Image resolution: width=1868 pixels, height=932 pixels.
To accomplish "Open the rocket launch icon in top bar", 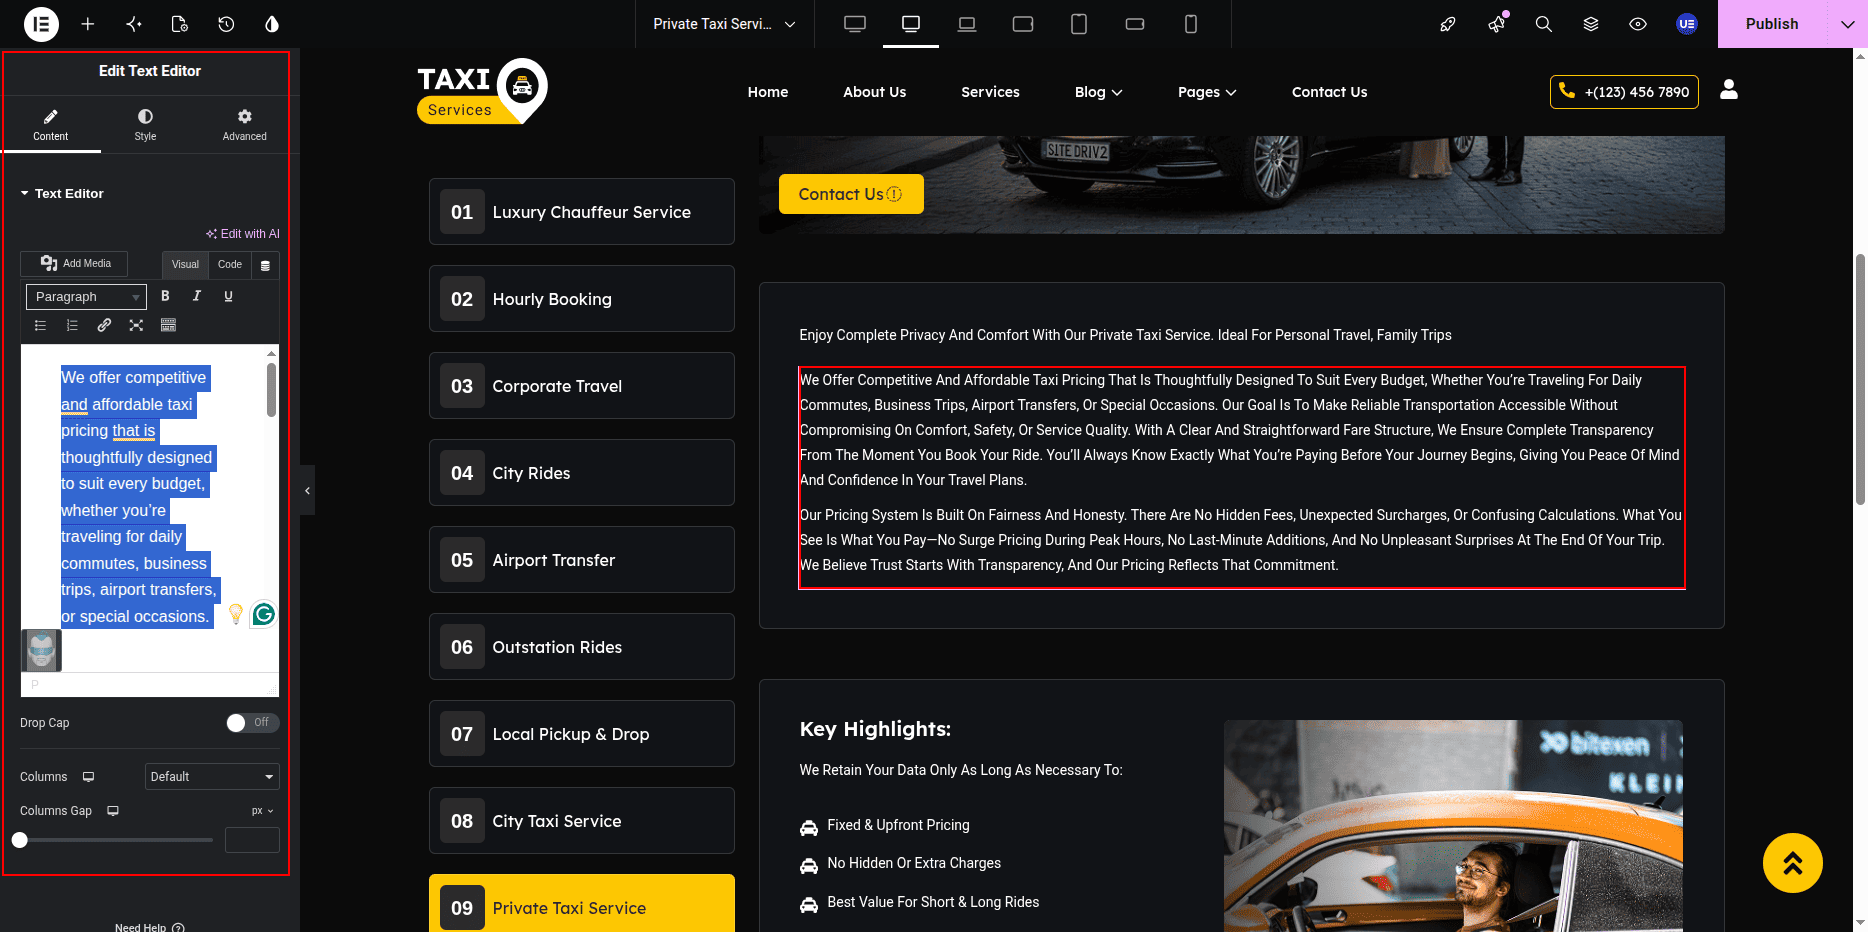I will 1448,24.
